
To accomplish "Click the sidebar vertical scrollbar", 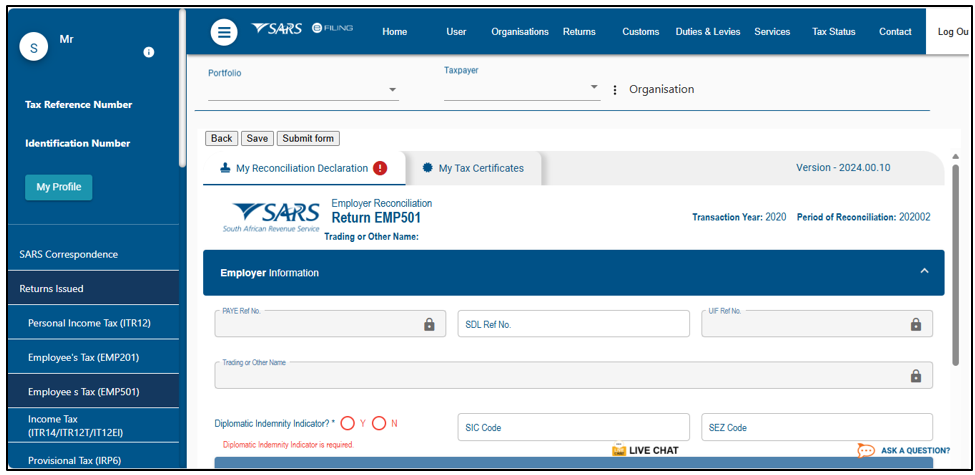I will (x=182, y=88).
